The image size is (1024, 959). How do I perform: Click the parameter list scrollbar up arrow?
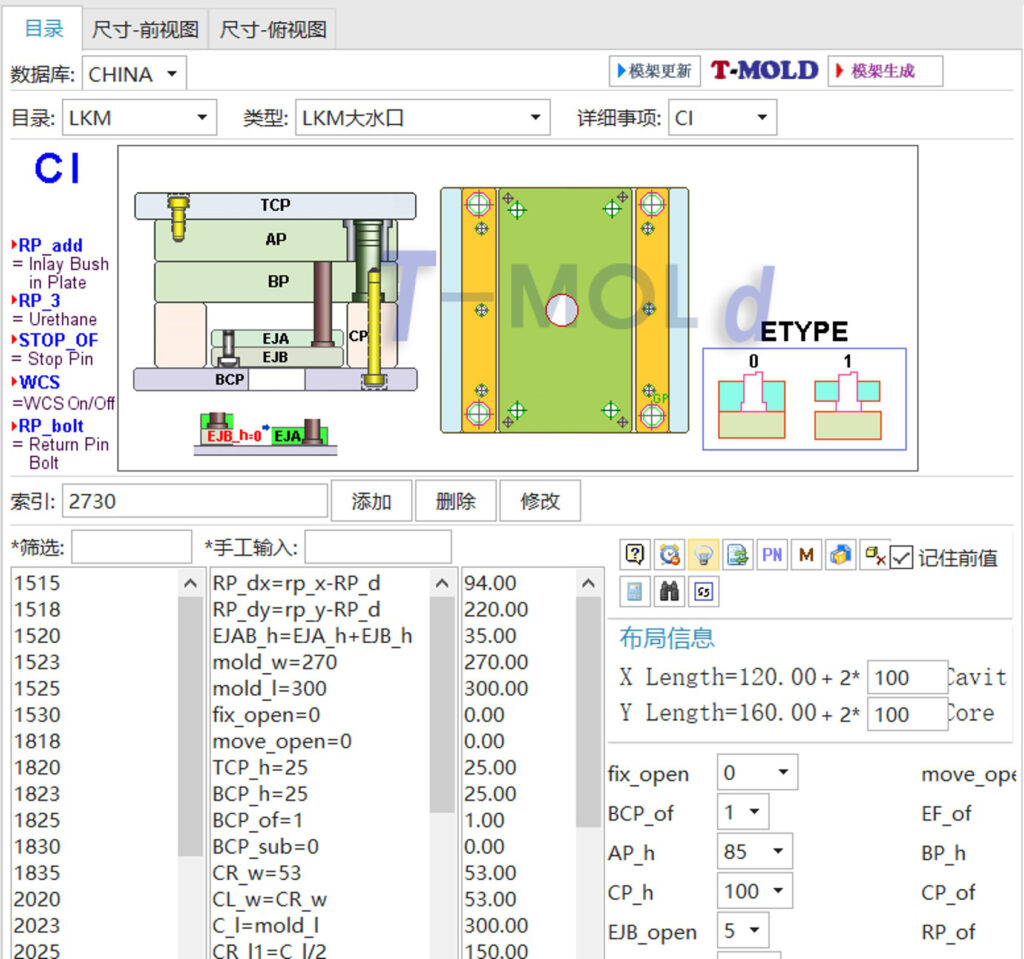442,583
